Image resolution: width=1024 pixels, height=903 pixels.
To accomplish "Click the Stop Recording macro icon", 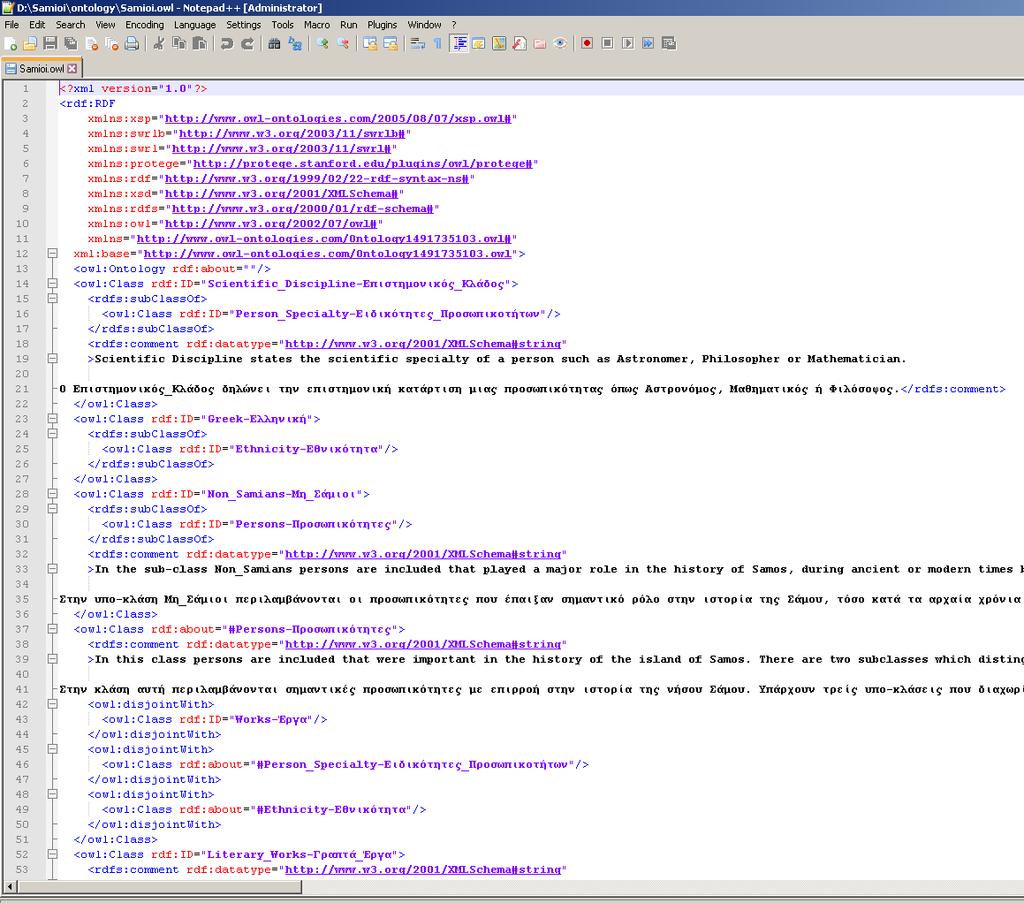I will pos(607,44).
